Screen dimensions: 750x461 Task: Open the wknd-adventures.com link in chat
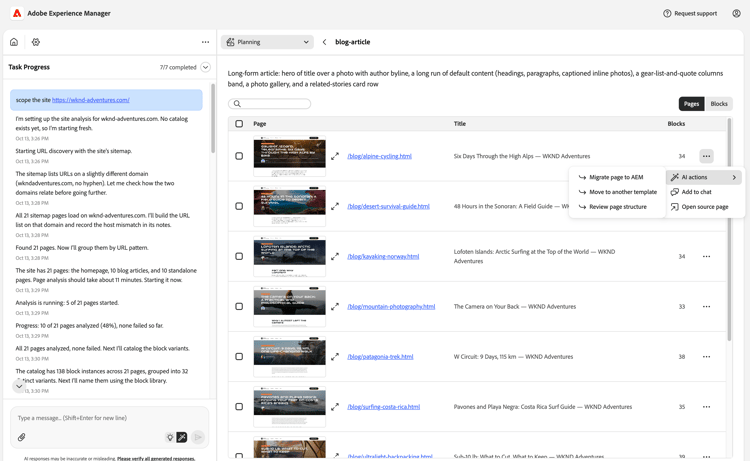pyautogui.click(x=91, y=100)
